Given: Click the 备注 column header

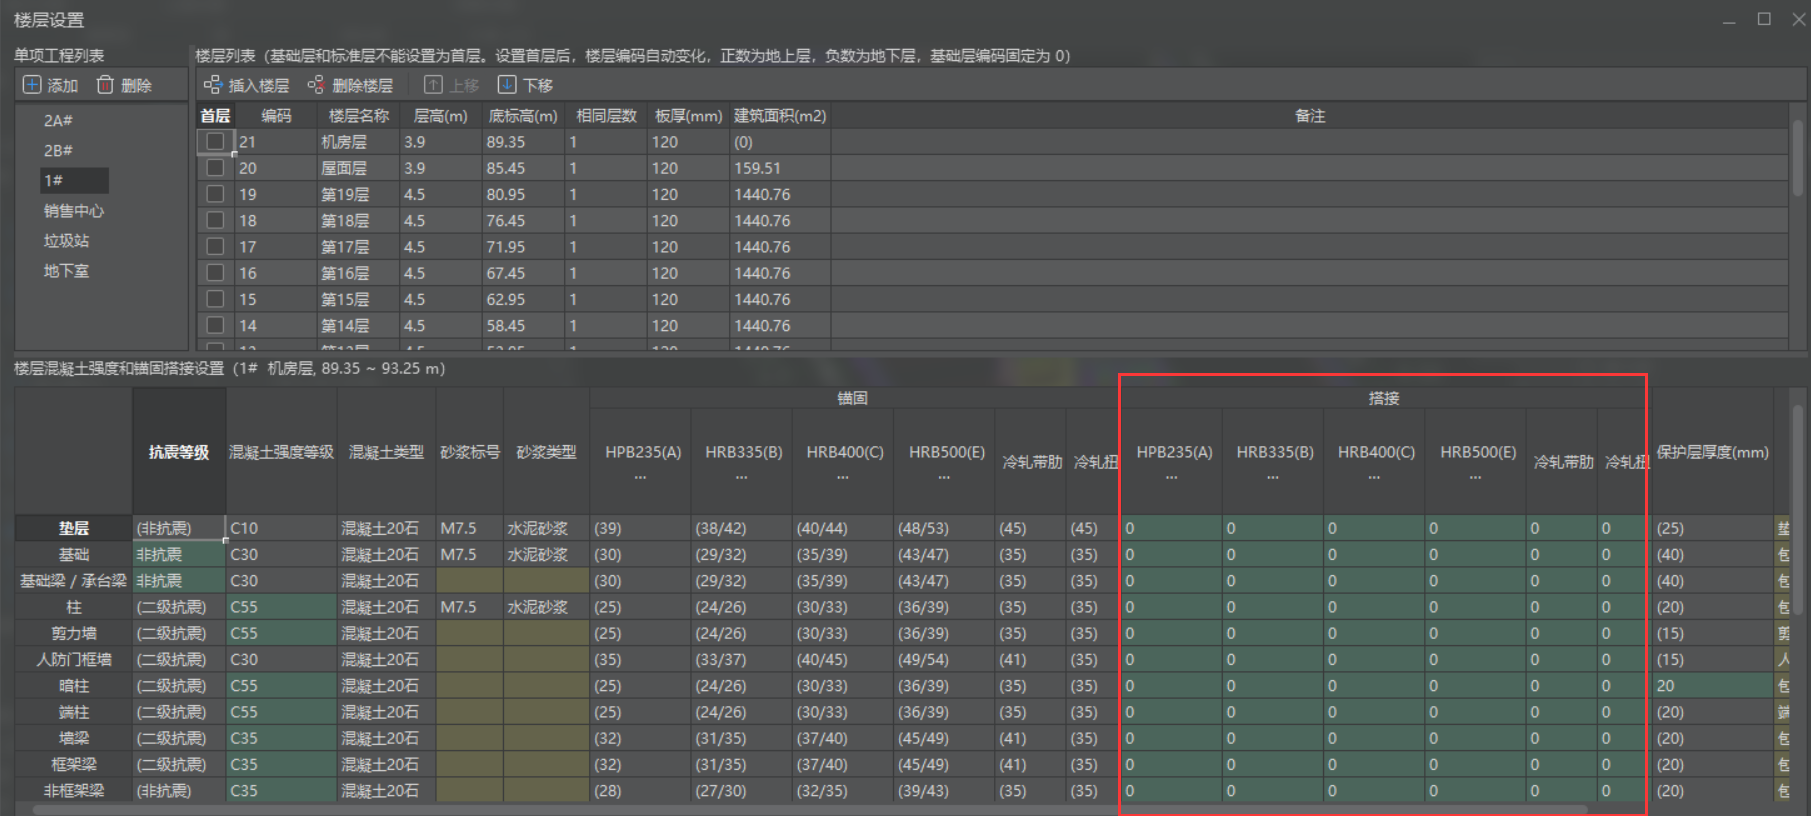Looking at the screenshot, I should (x=1309, y=116).
